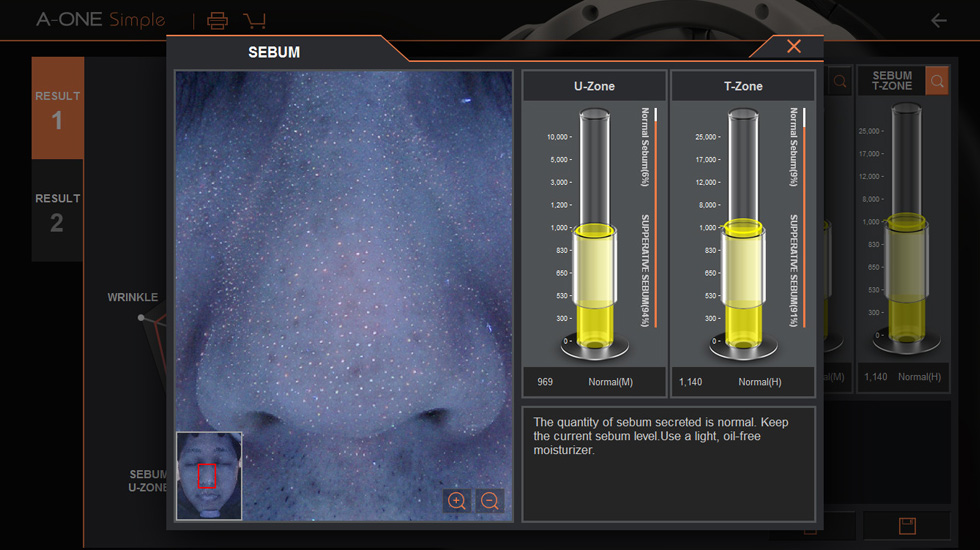
Task: Click magnifier icon on Sebum T-Zone card
Action: coord(937,81)
